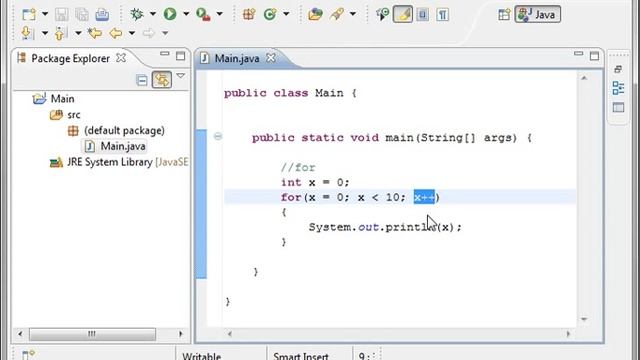This screenshot has height=360, width=640.
Task: Click the Previous Annotation up arrow icon
Action: point(60,33)
